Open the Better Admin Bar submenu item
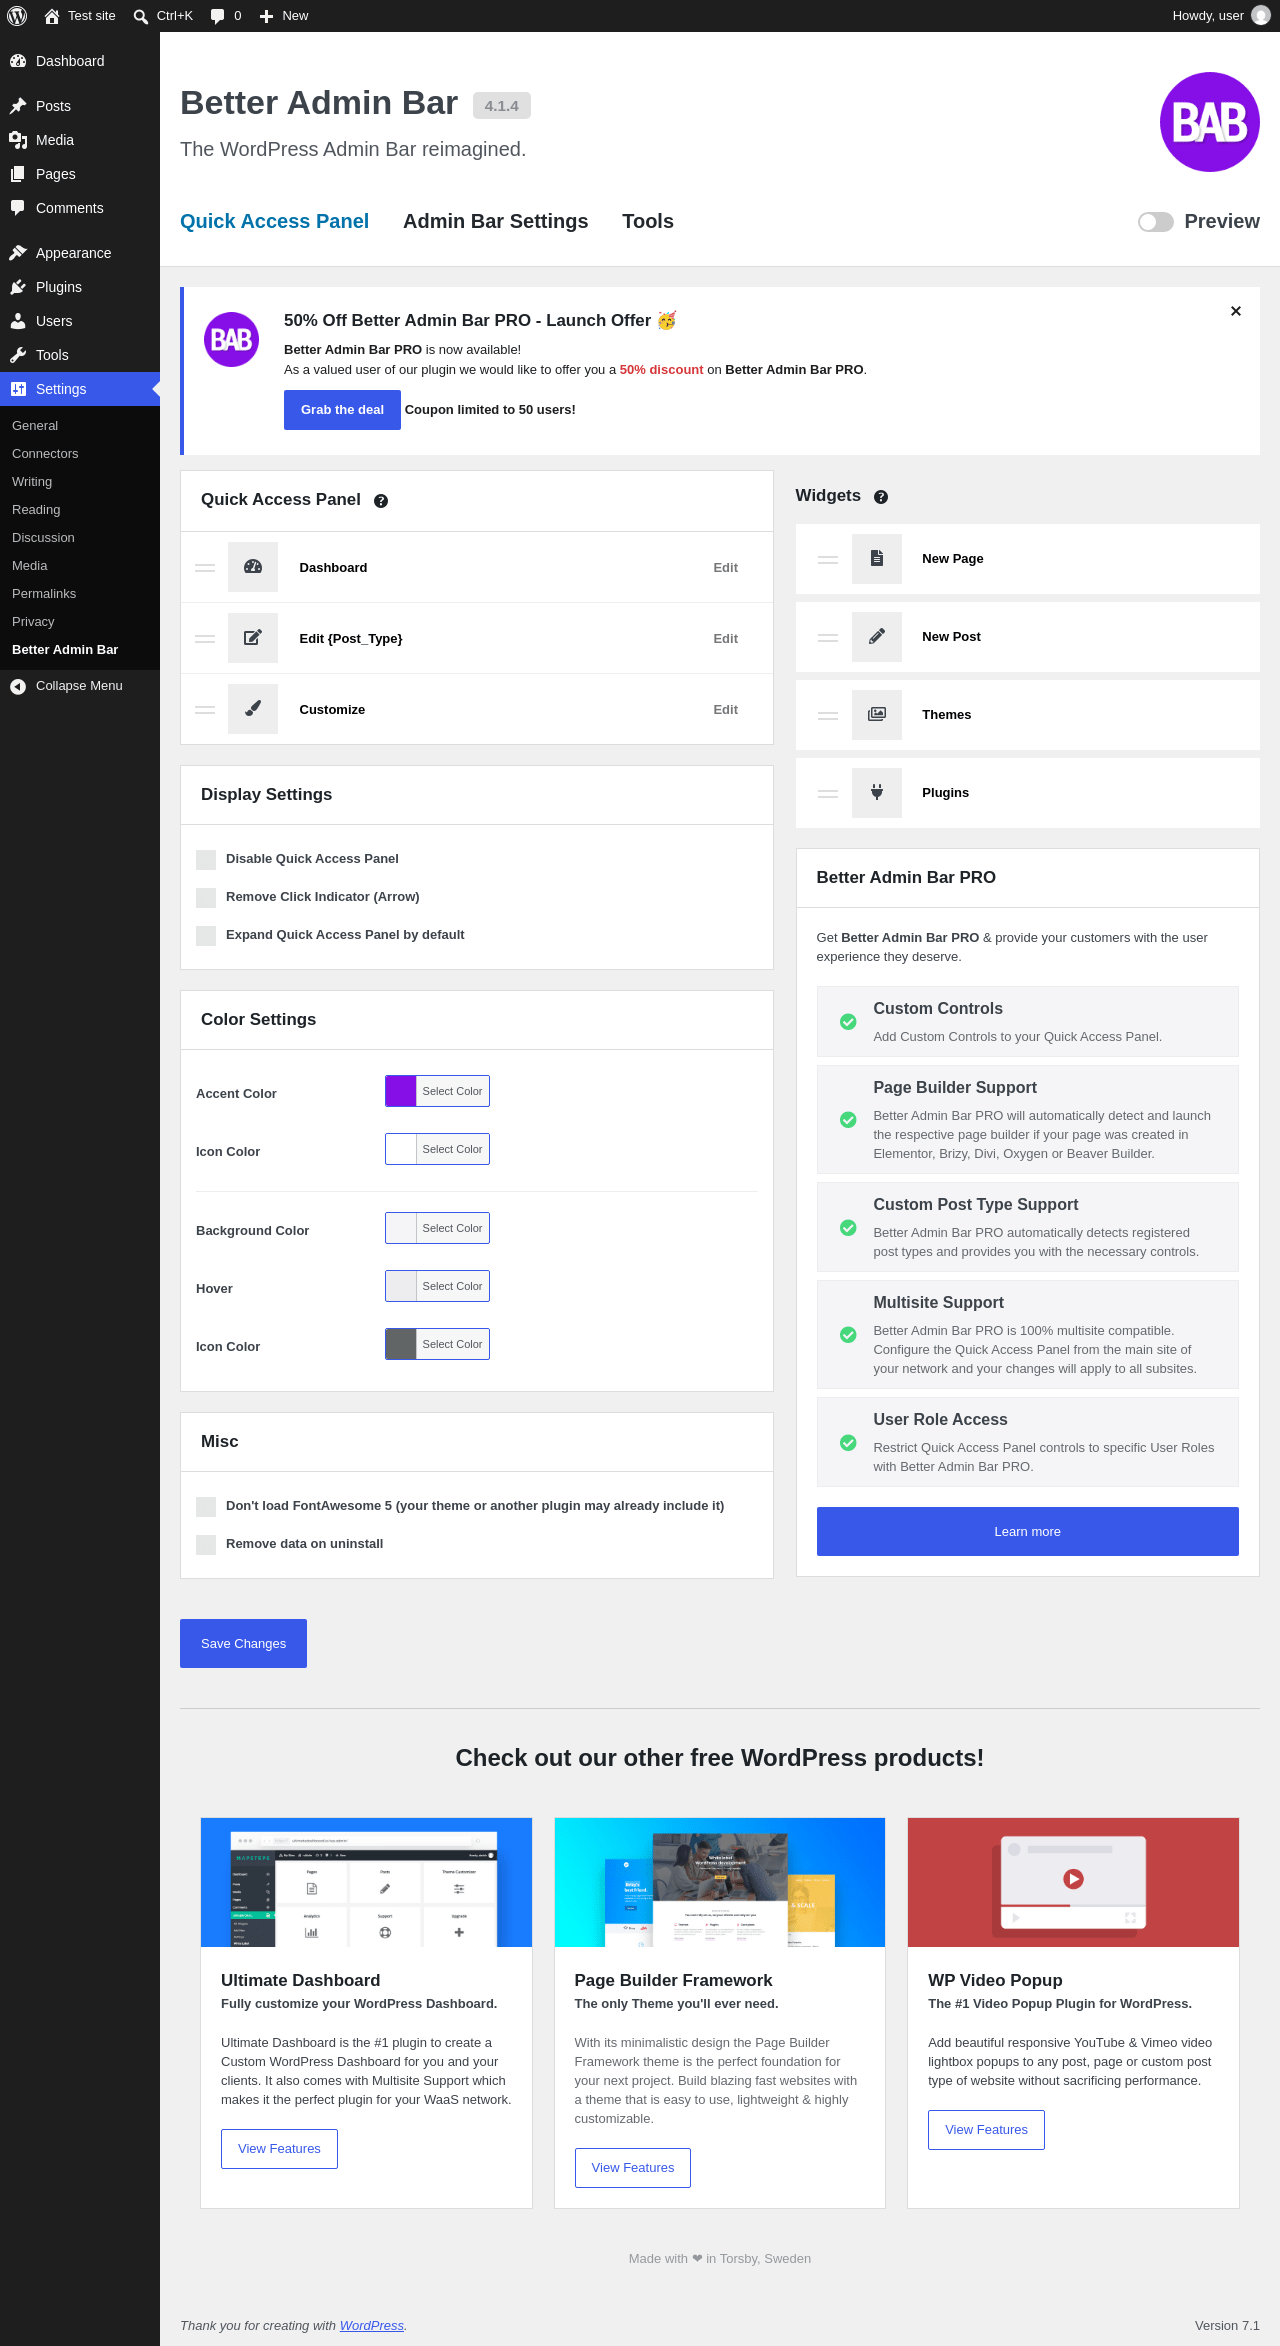 (x=80, y=650)
